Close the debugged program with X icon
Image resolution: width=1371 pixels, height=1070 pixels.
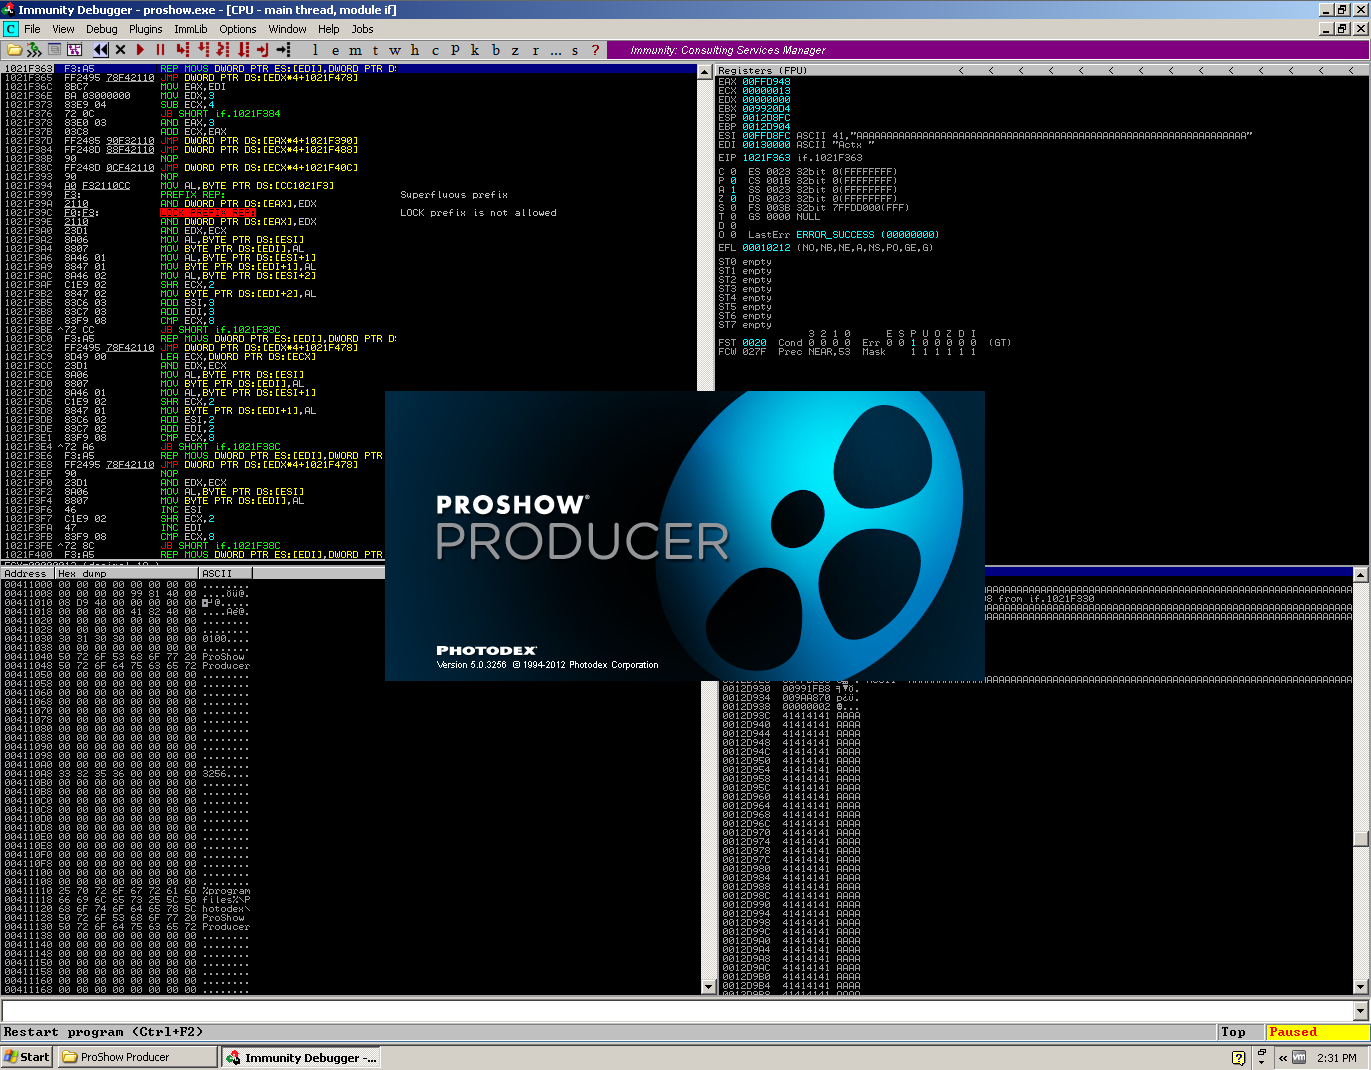[x=121, y=50]
